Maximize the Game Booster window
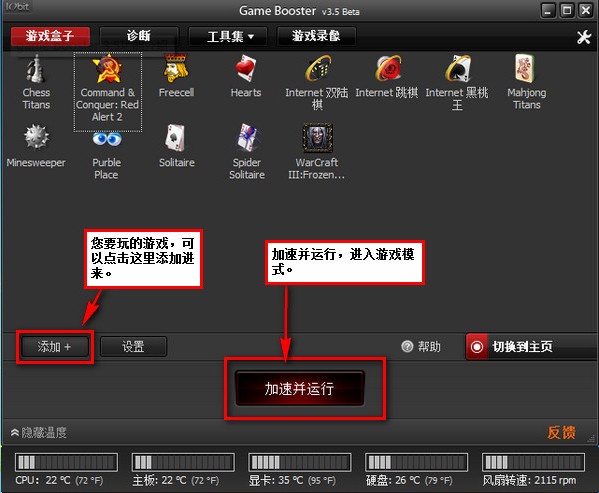The image size is (599, 493). point(567,10)
